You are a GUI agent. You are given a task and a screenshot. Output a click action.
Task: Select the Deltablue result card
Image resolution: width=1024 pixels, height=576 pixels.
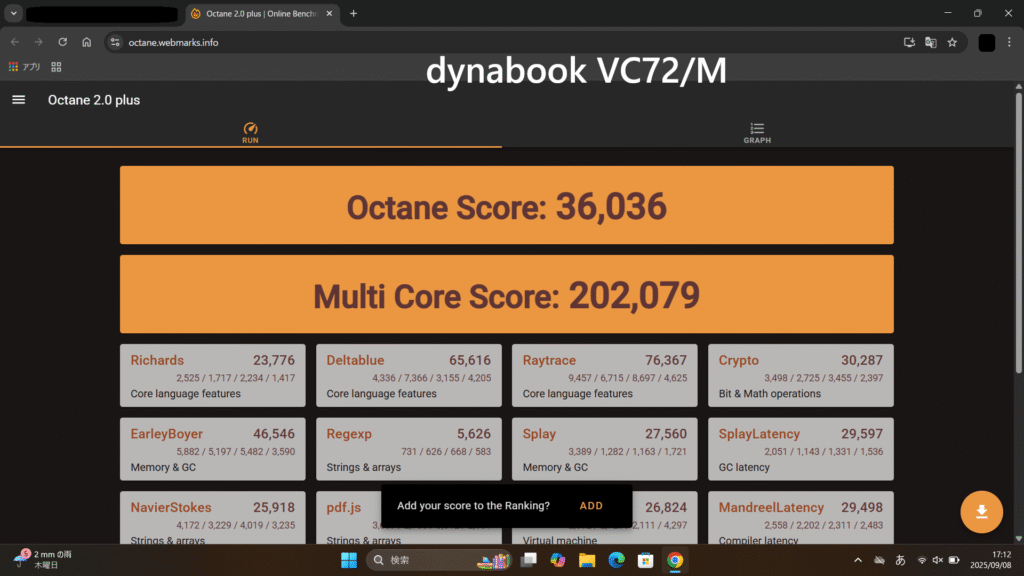tap(409, 376)
